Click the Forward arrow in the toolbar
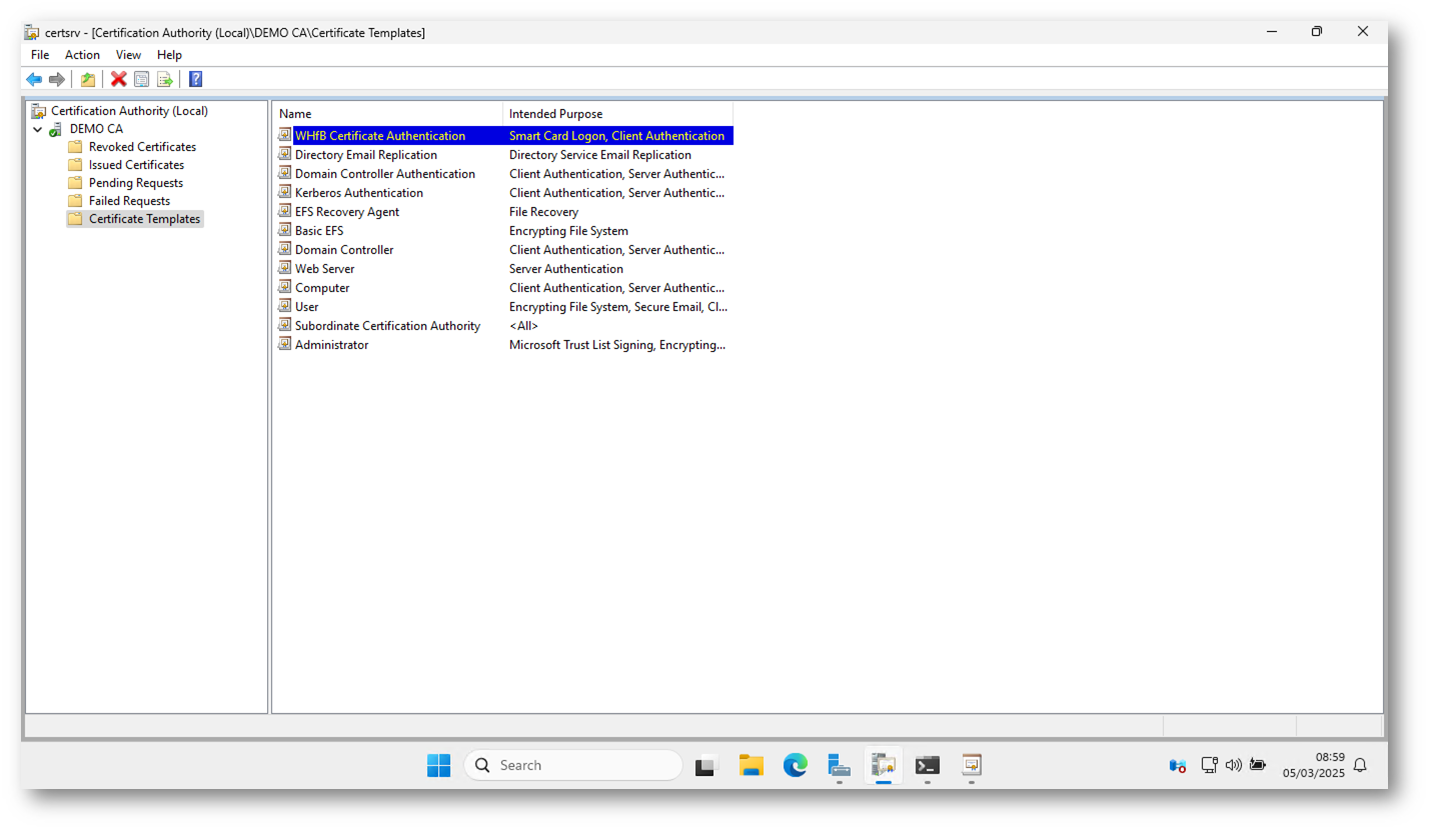This screenshot has width=1430, height=831. [x=57, y=79]
